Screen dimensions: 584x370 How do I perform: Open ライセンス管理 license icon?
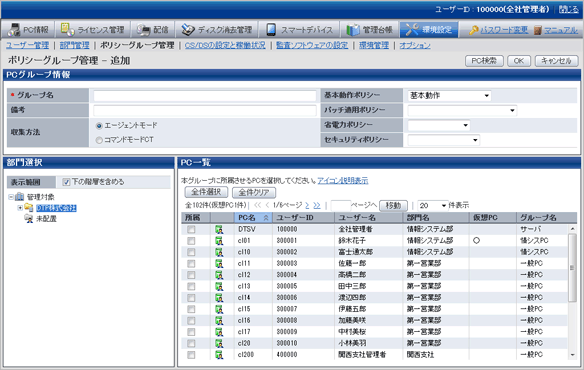pyautogui.click(x=67, y=29)
